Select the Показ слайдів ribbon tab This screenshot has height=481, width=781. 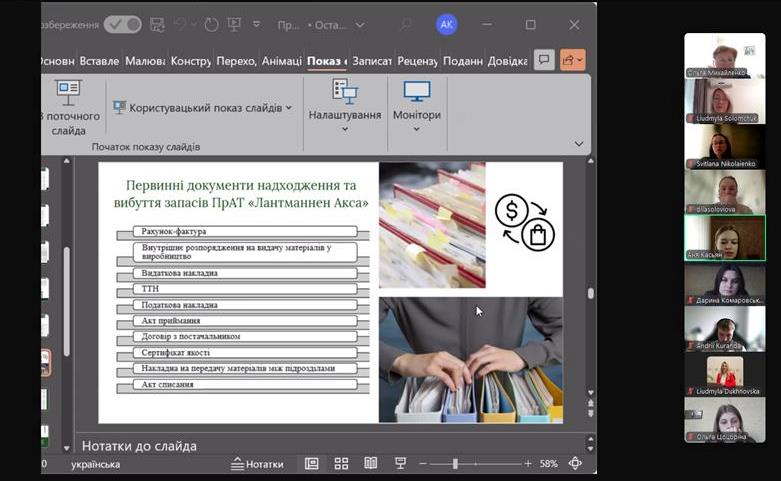coord(327,61)
